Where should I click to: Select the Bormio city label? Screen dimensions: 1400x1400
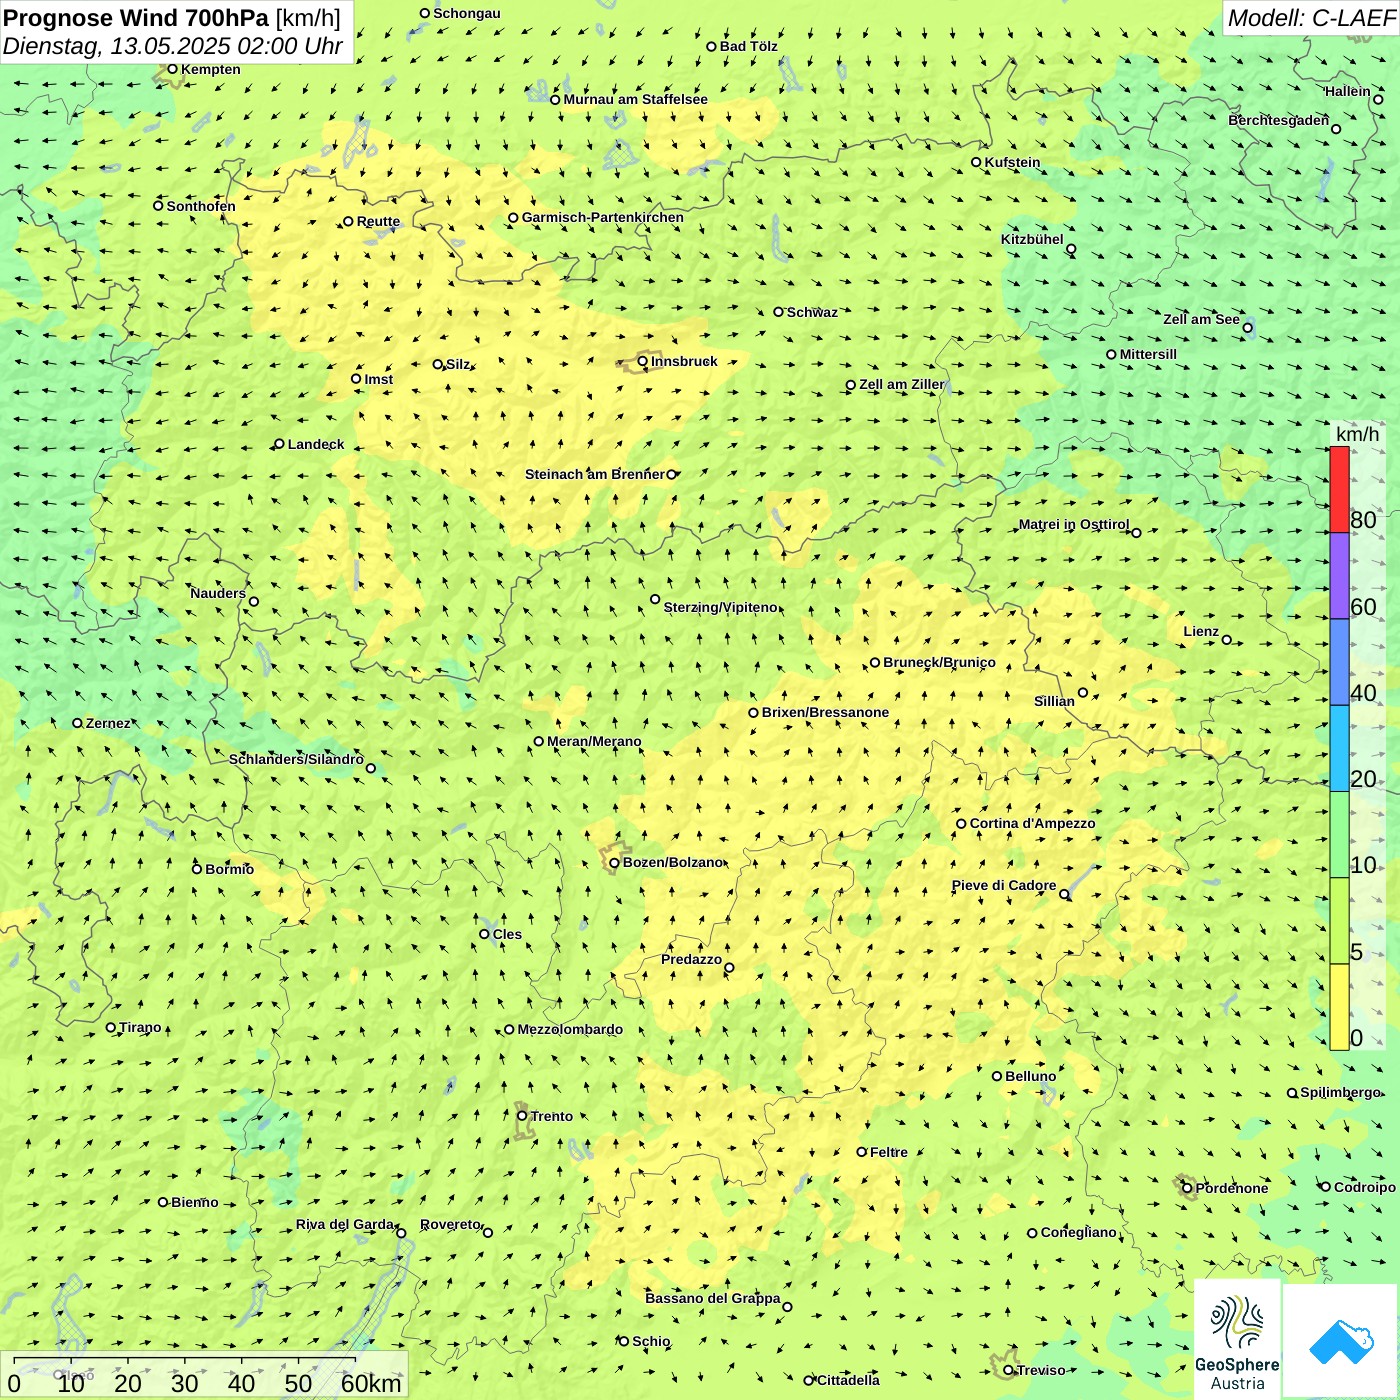click(x=229, y=869)
